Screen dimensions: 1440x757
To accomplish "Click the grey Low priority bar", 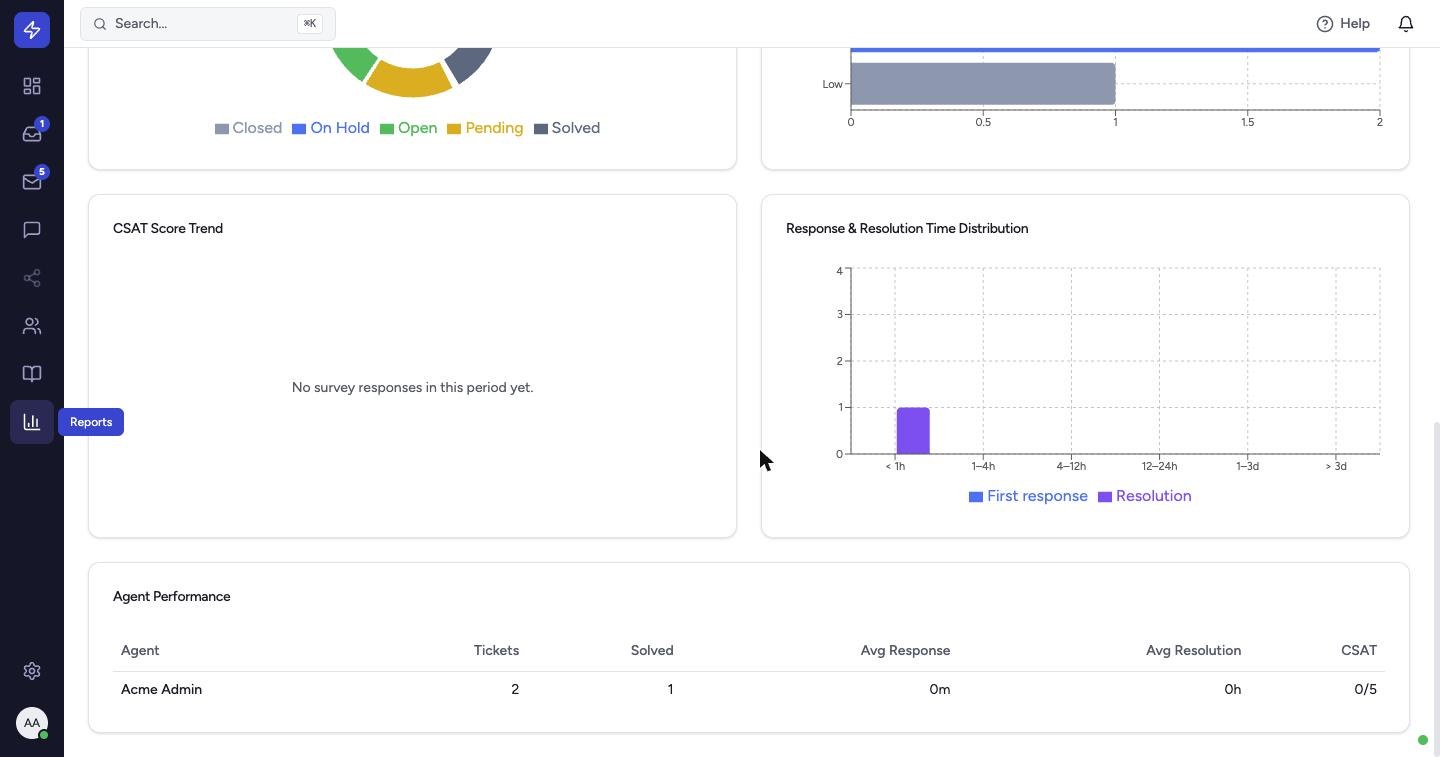I will coord(983,84).
